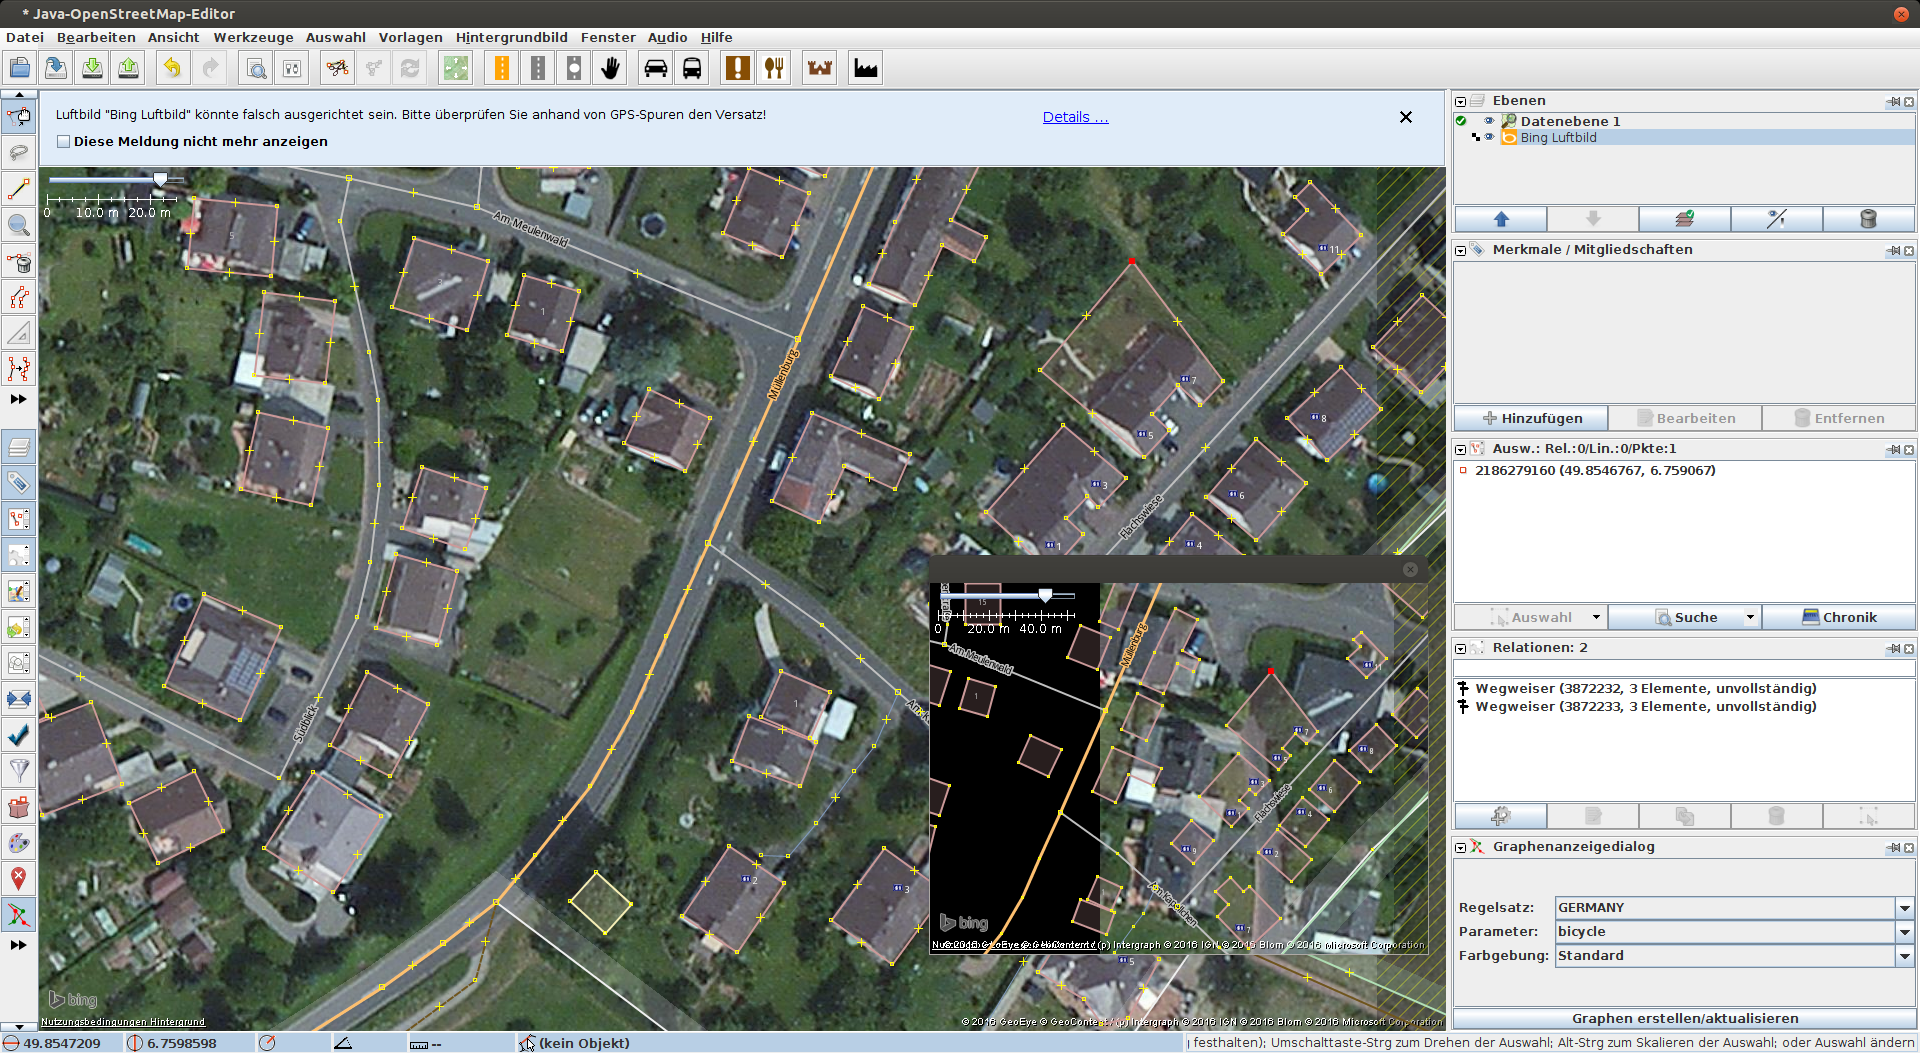Select relation Wegweiser 3872232 in list
Screen dimensions: 1920x1053
(x=1644, y=688)
